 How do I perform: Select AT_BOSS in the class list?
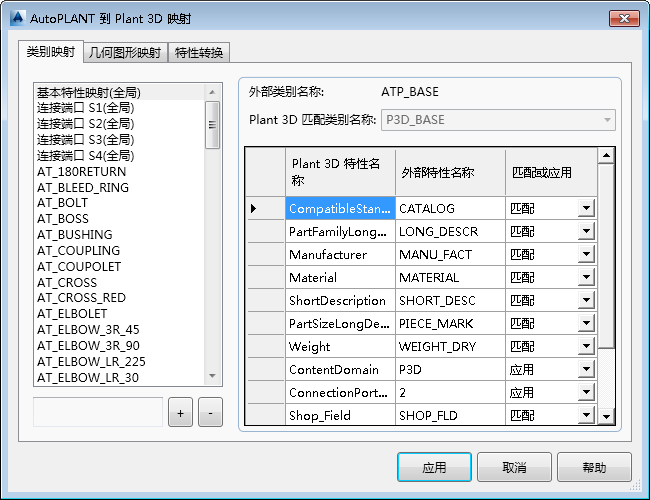pyautogui.click(x=120, y=218)
